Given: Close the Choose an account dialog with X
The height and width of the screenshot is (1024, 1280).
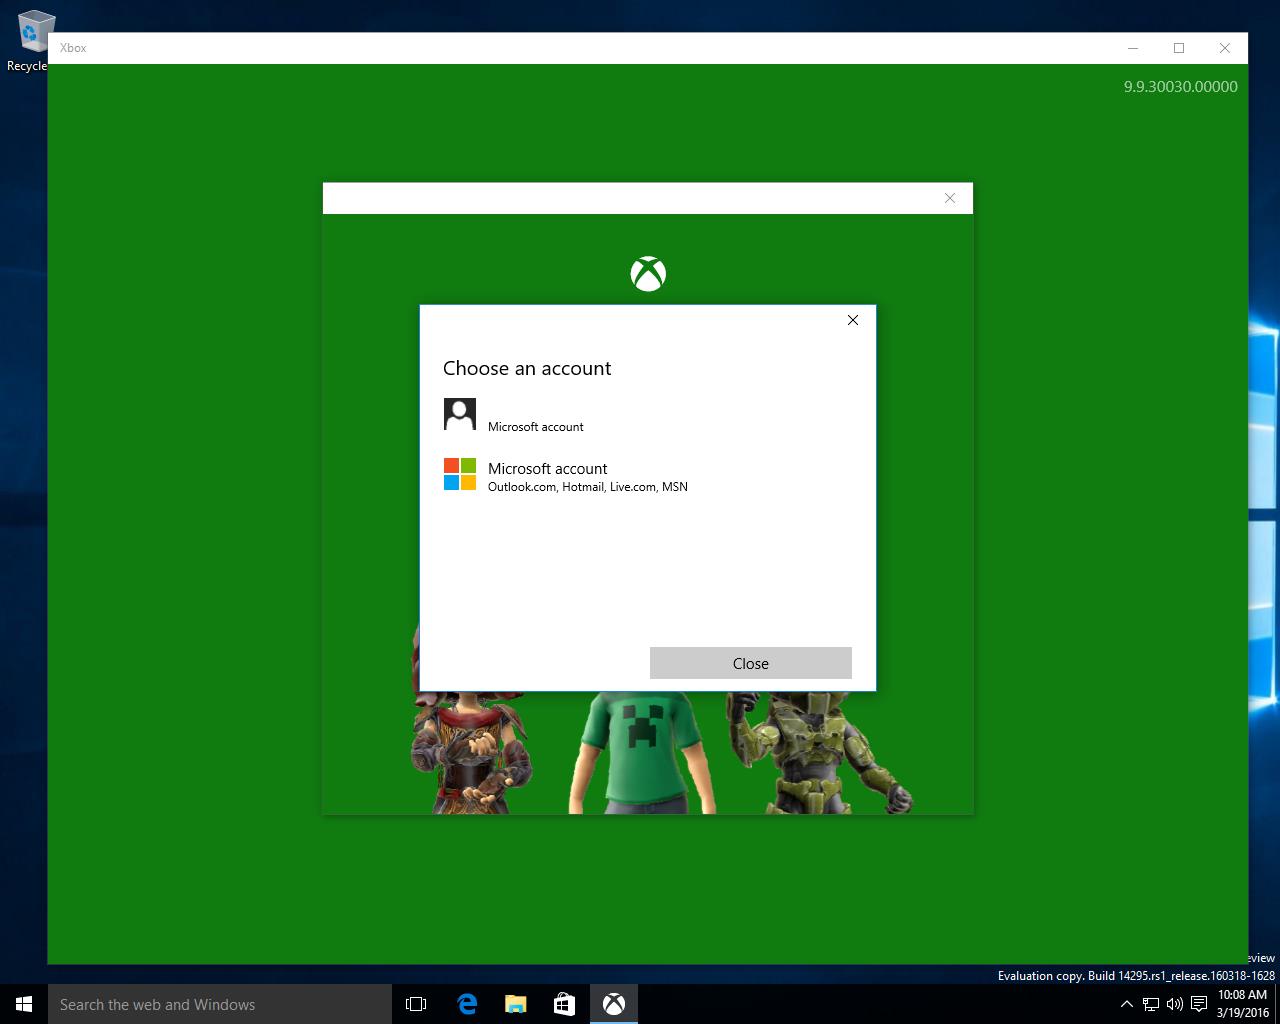Looking at the screenshot, I should click(853, 320).
